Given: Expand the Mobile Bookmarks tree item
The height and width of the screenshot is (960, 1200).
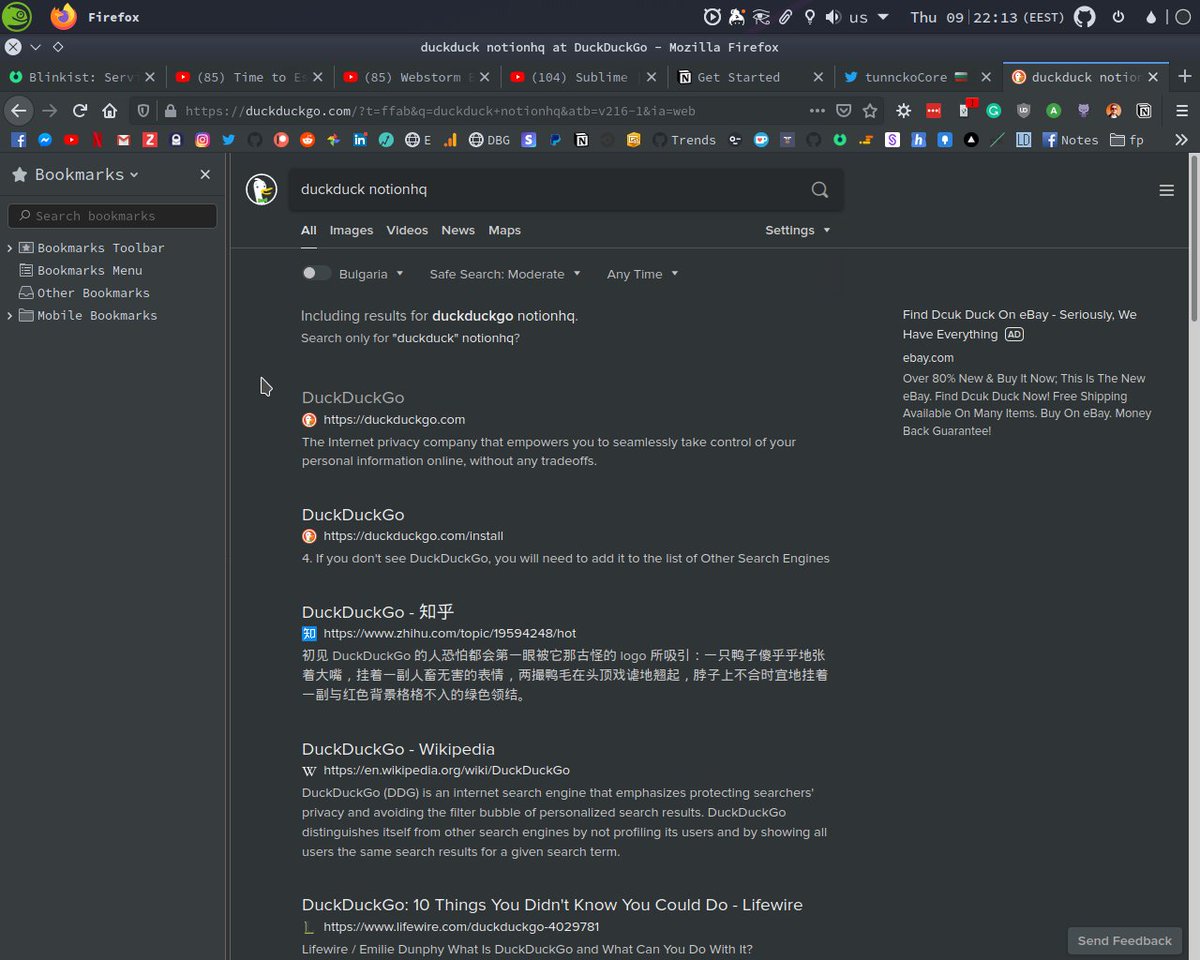Looking at the screenshot, I should pos(9,316).
